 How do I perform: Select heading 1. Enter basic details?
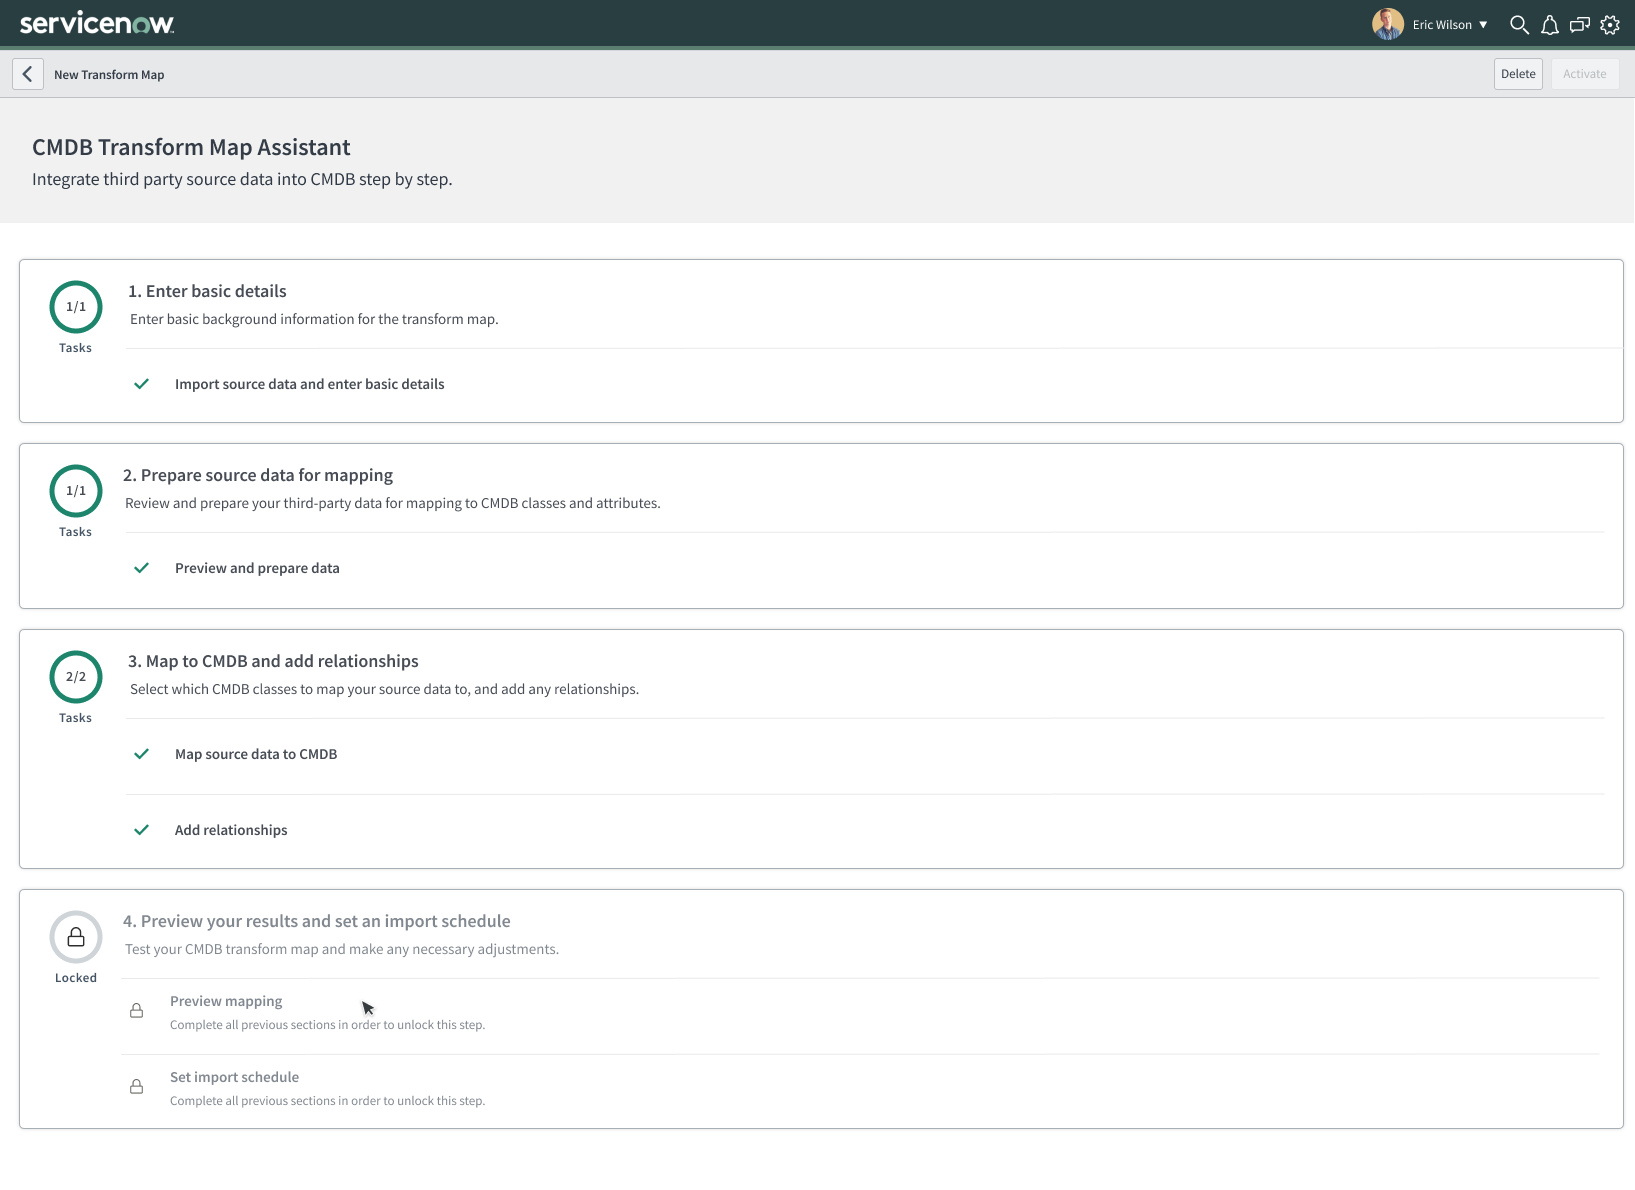coord(207,291)
